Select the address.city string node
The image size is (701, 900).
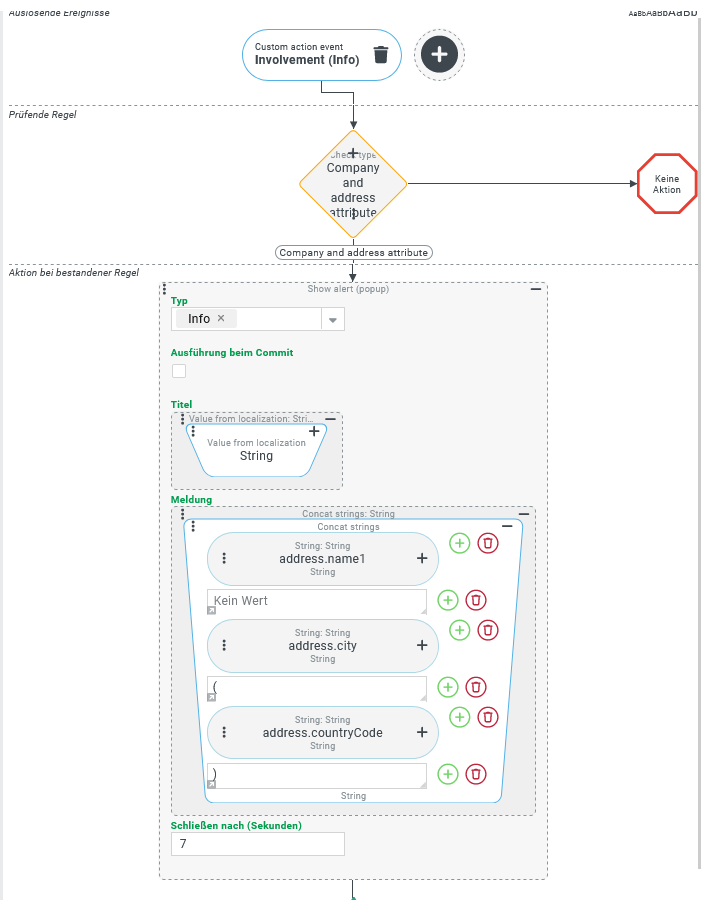point(323,646)
